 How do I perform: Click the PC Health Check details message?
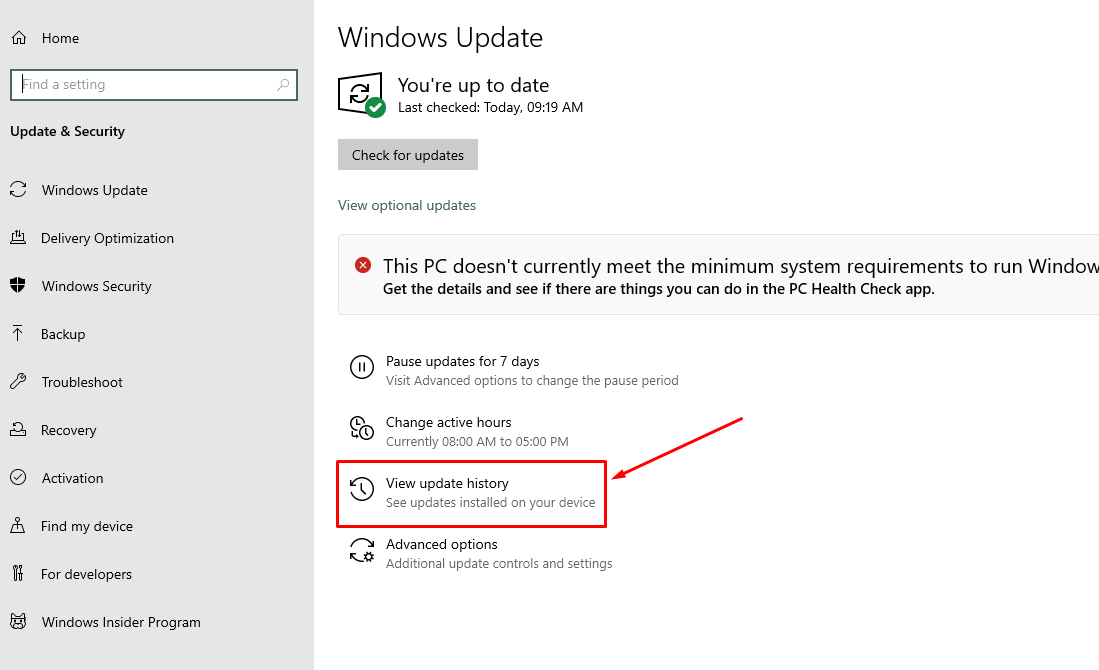pos(659,289)
